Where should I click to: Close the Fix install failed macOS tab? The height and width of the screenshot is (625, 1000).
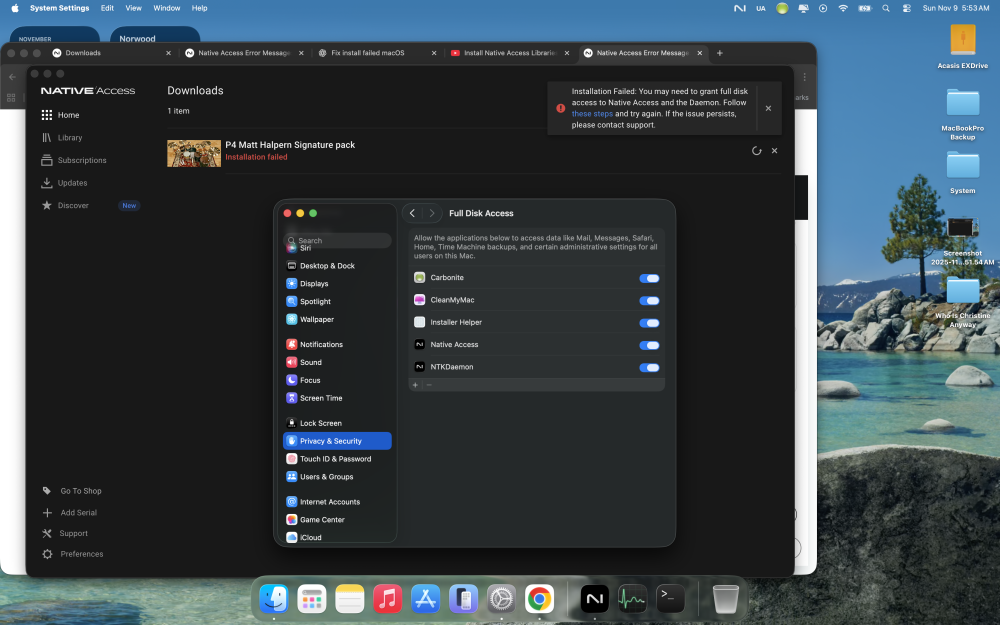point(434,53)
